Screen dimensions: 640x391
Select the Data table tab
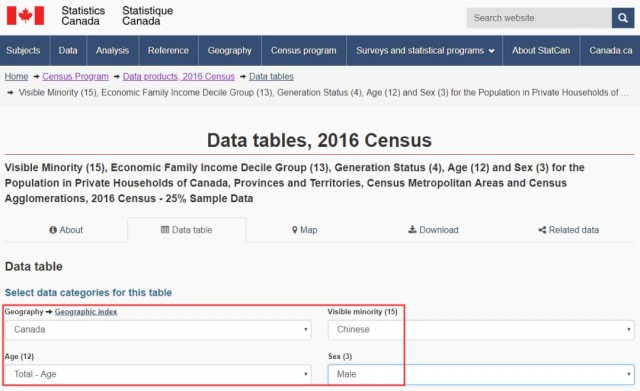[187, 230]
